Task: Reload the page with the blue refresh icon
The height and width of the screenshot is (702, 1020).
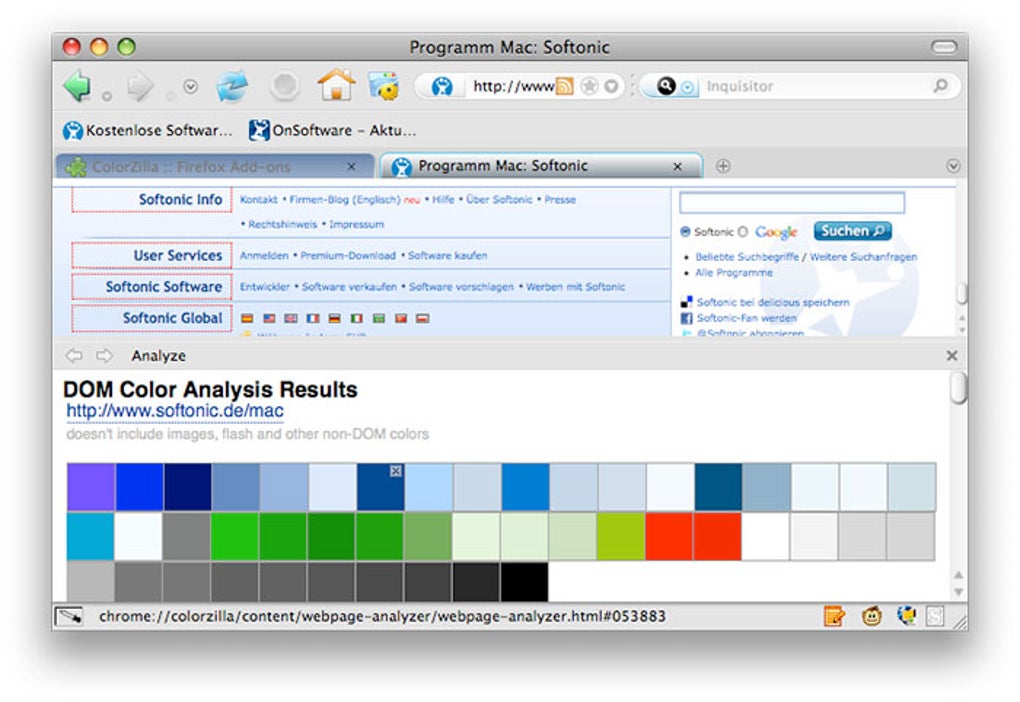Action: coord(232,86)
